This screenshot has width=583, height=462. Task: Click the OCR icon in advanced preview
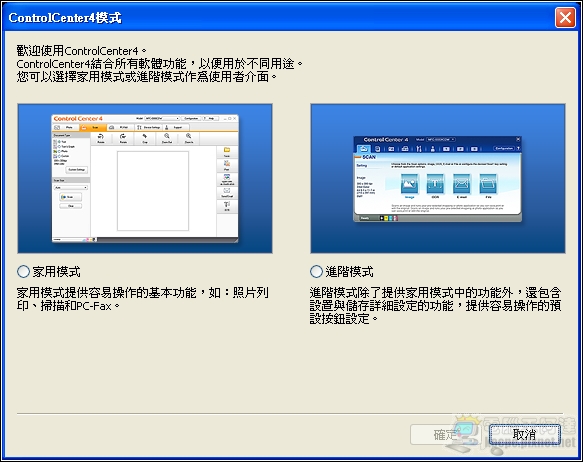pos(435,184)
